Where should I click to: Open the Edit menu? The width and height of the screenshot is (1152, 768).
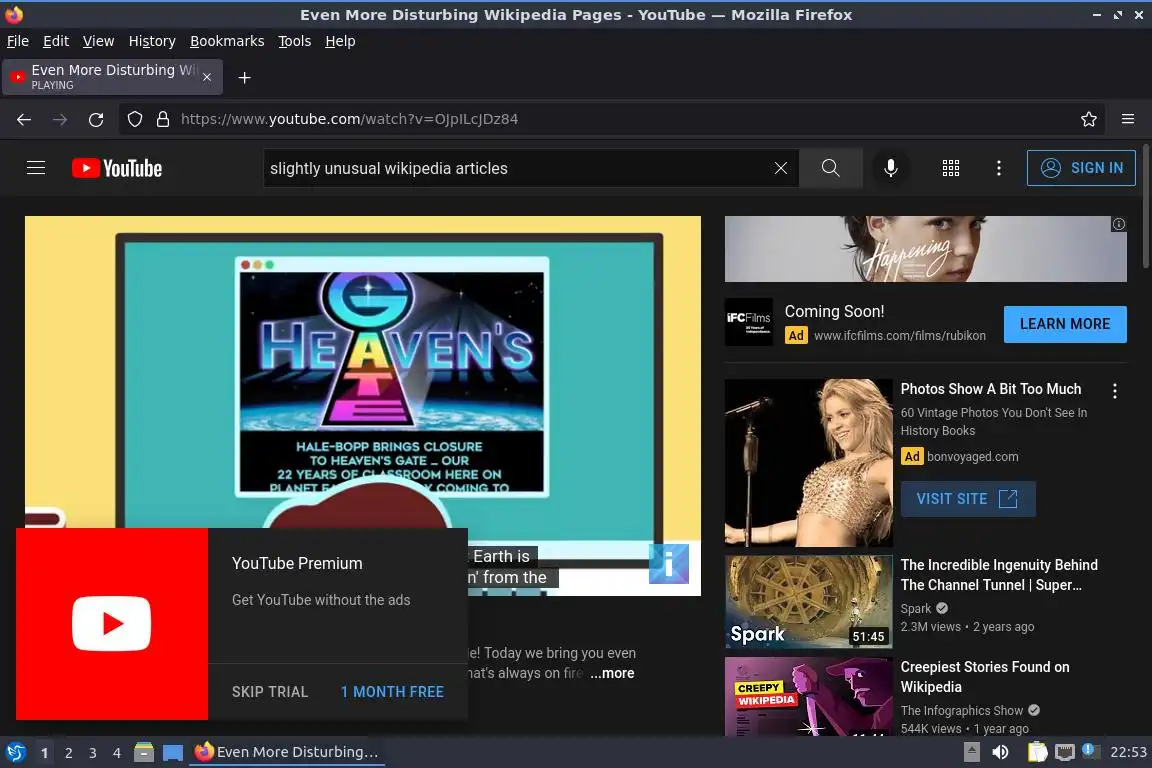tap(56, 41)
